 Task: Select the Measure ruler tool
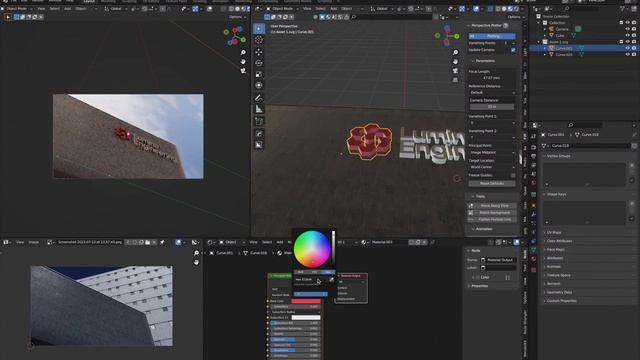[x=259, y=109]
